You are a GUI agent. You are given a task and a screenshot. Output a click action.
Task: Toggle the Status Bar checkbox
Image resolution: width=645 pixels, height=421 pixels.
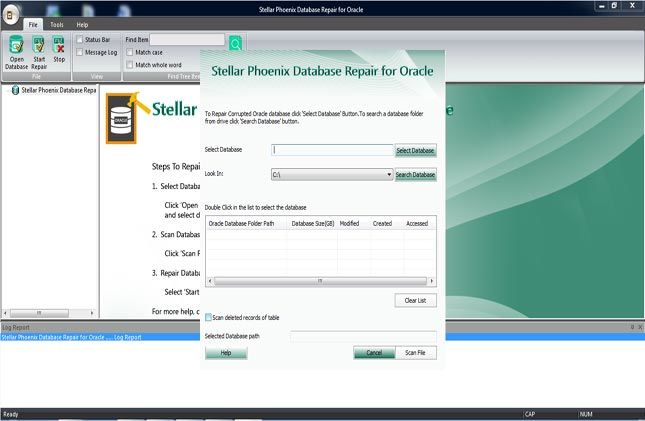(x=80, y=40)
